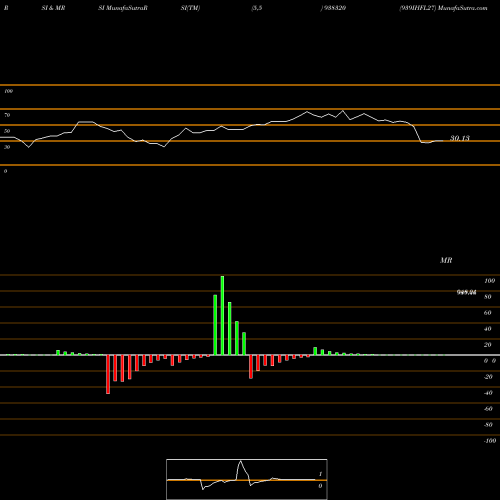Click the 'SI MunafaSutraR' header text
The image size is (500, 500).
[x=123, y=8]
